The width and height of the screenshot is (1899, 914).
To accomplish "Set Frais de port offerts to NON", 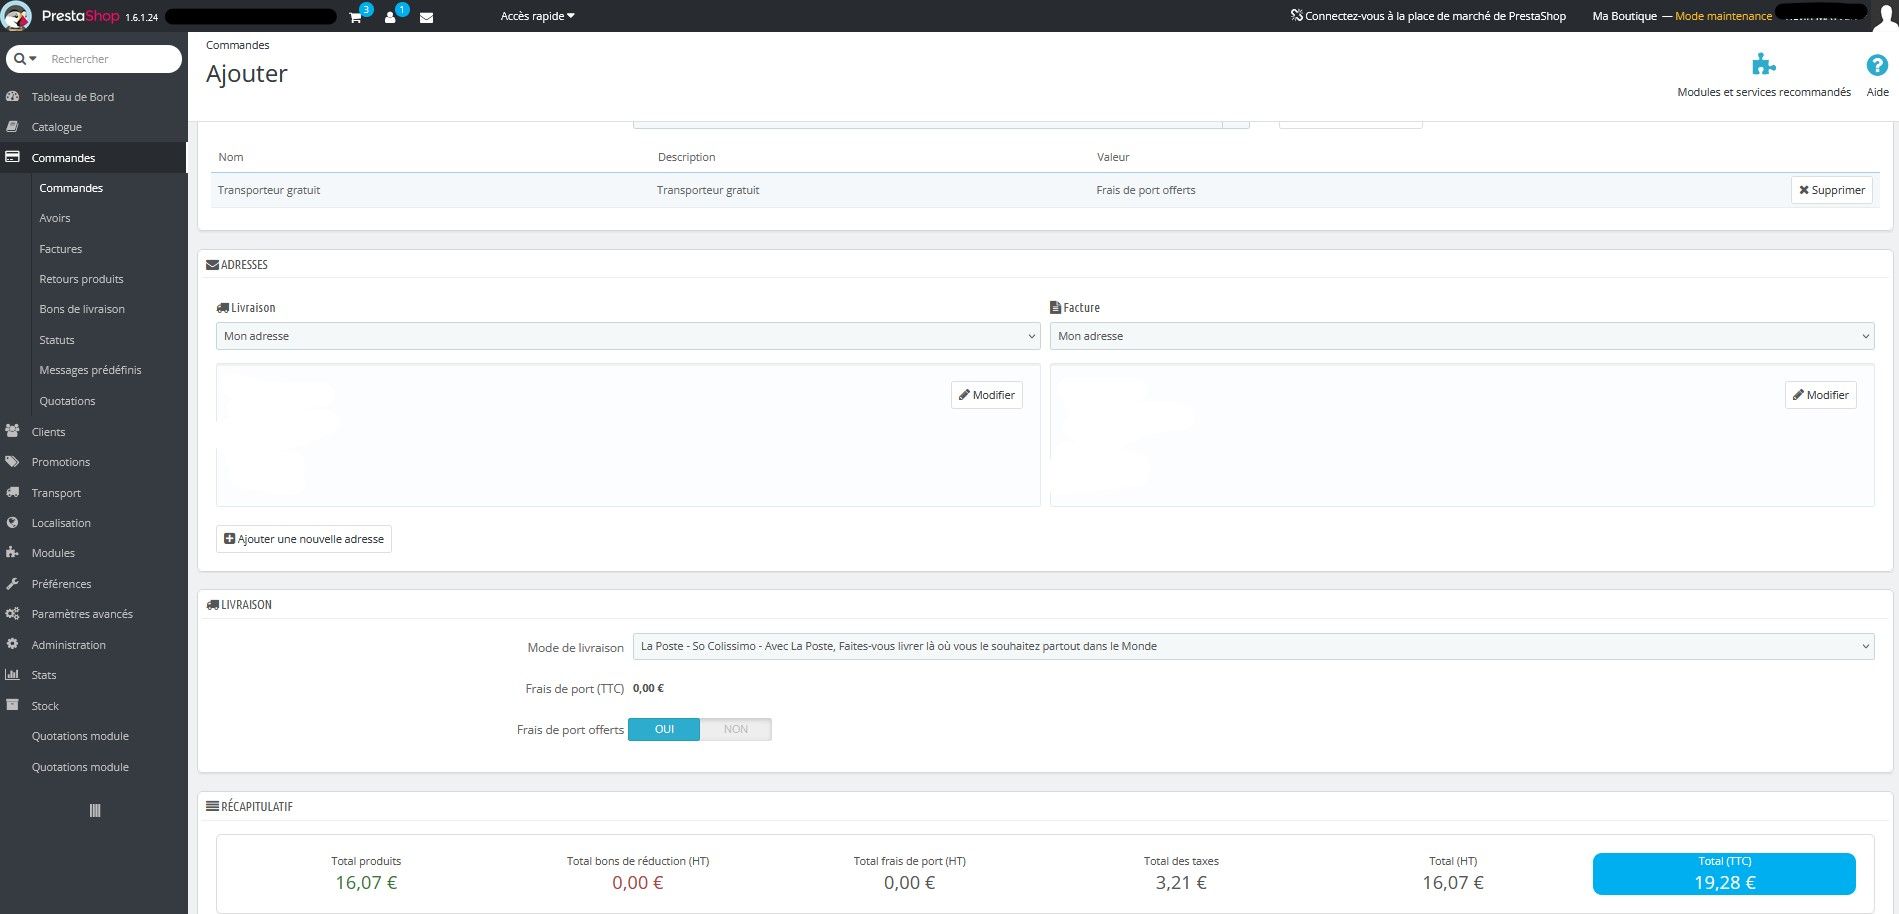I will [735, 730].
